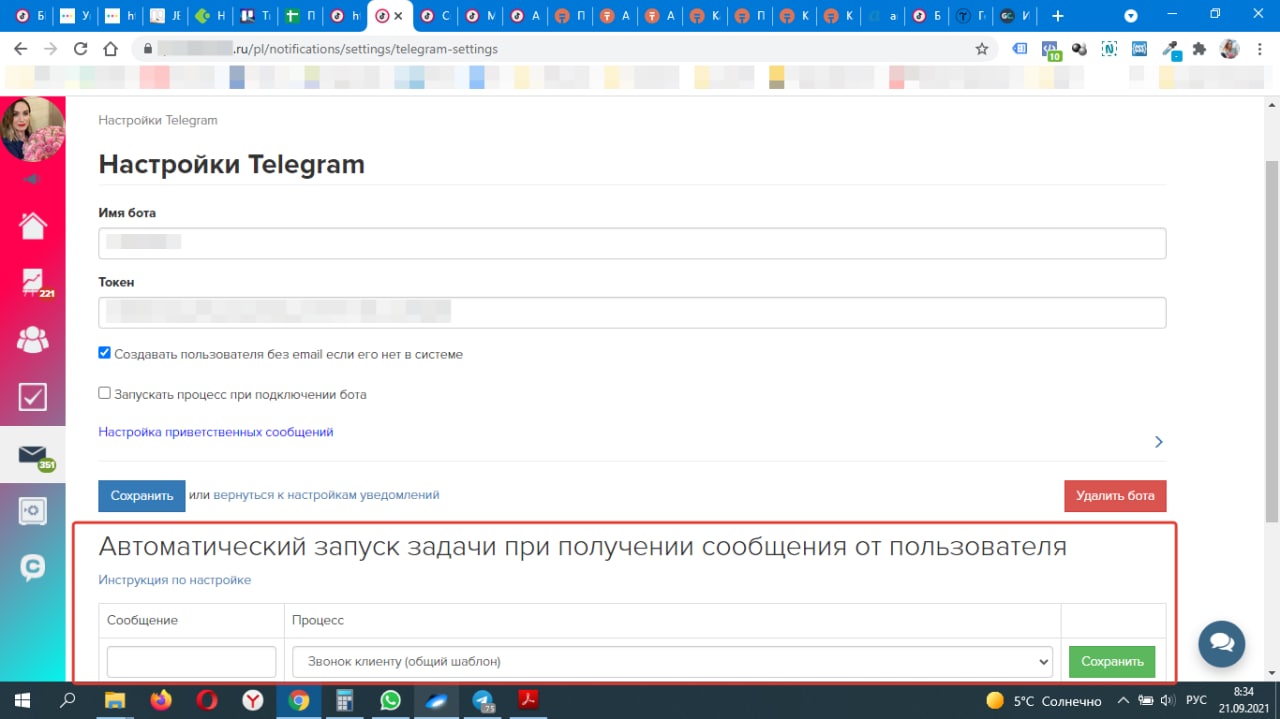The height and width of the screenshot is (719, 1280).
Task: Open the browser home page button
Action: click(111, 49)
